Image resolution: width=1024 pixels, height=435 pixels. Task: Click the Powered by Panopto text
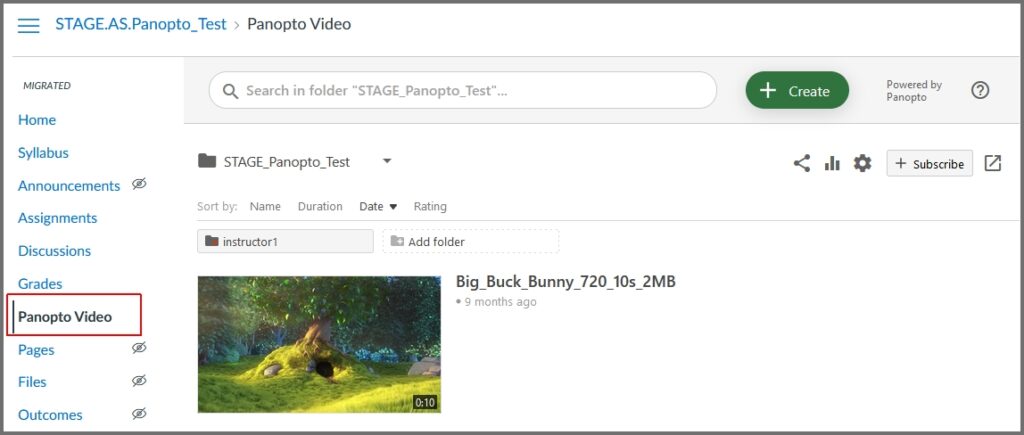914,91
